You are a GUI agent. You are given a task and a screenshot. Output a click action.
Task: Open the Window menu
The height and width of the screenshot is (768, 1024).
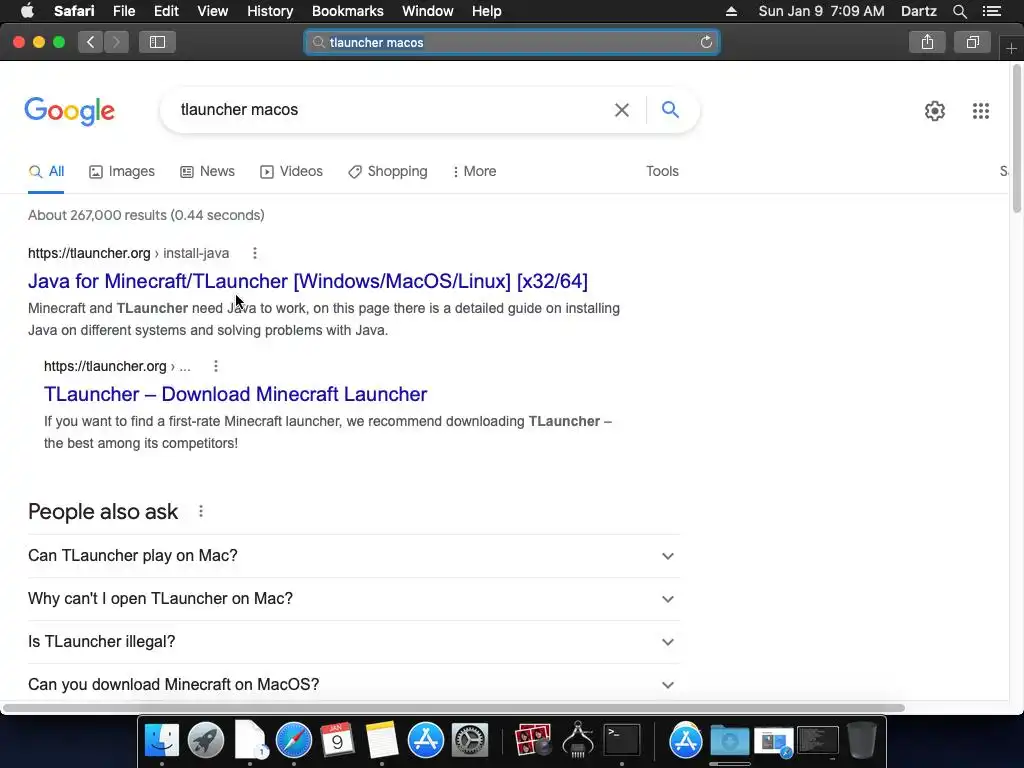click(x=427, y=11)
